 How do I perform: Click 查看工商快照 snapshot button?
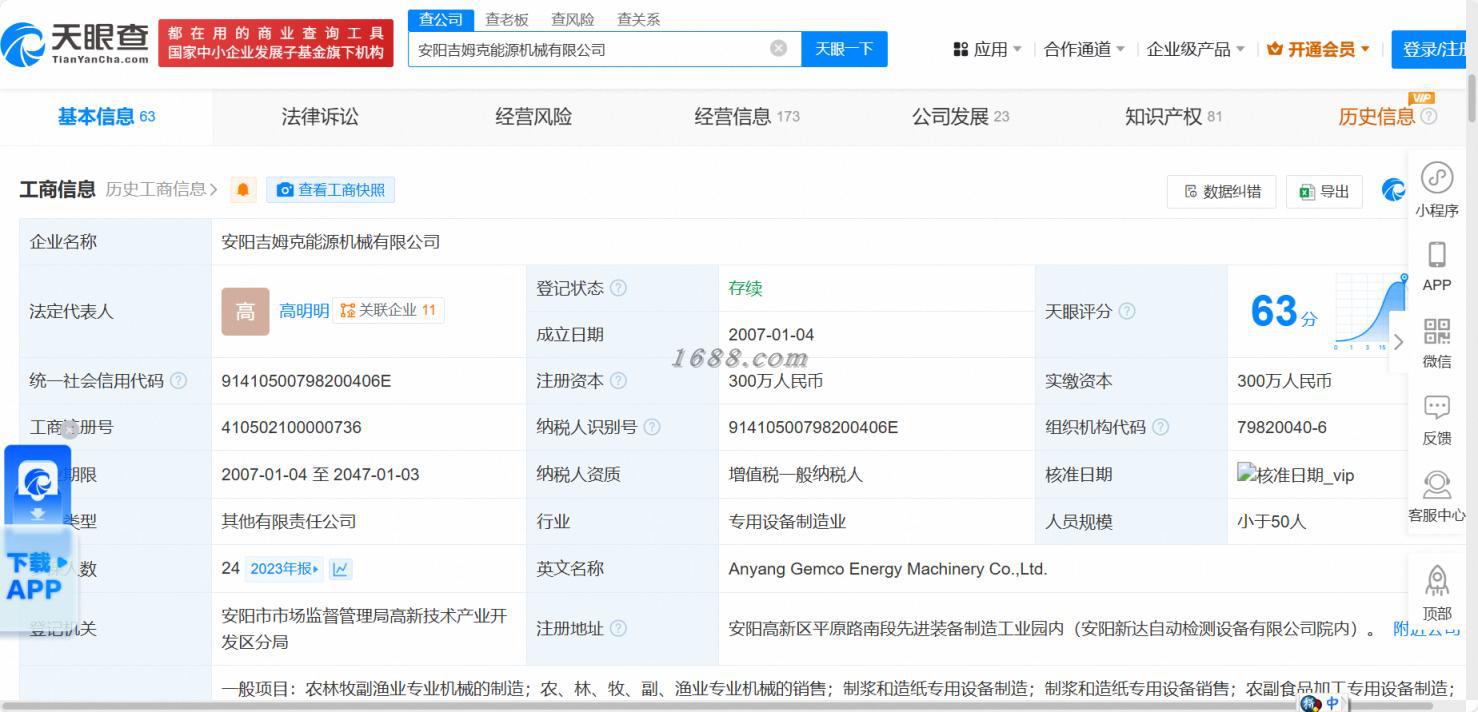click(331, 190)
